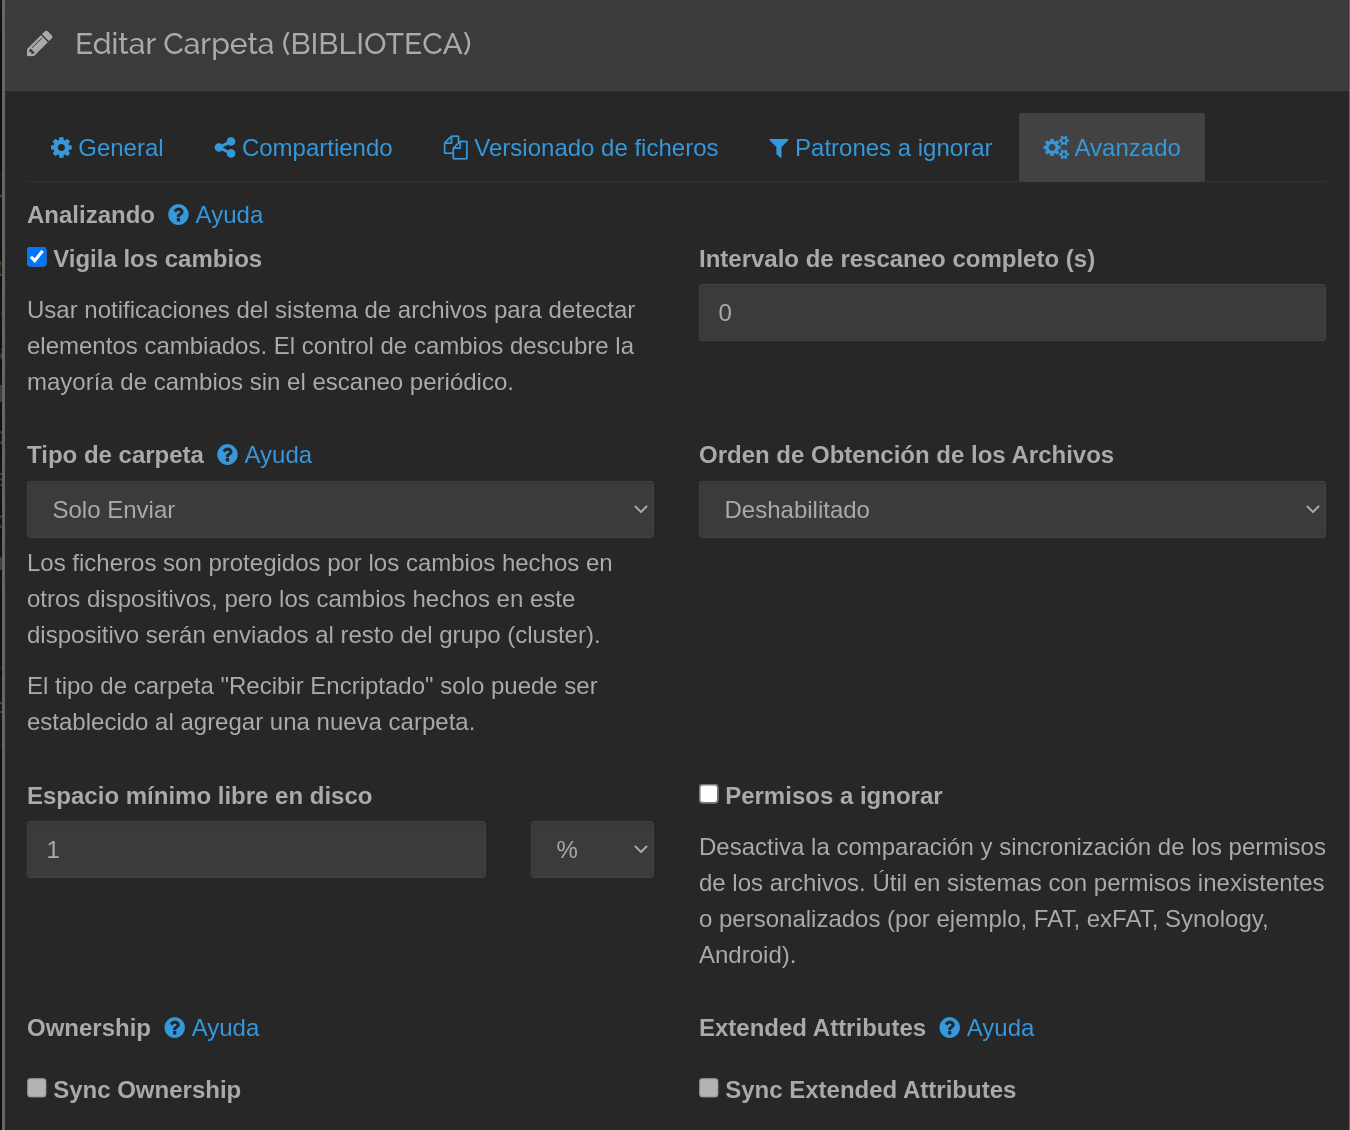Viewport: 1350px width, 1130px height.
Task: Switch to the Versionado de ficheros tab
Action: (x=595, y=148)
